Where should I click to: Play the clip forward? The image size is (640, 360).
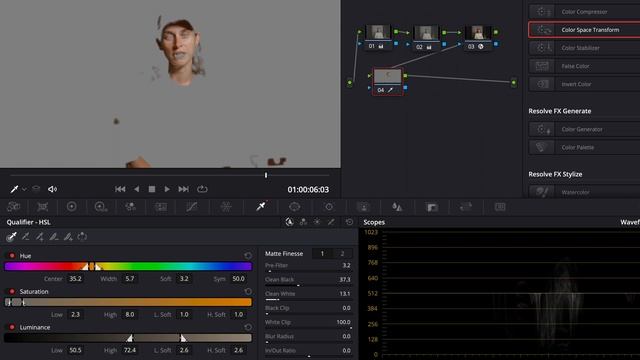(x=167, y=189)
